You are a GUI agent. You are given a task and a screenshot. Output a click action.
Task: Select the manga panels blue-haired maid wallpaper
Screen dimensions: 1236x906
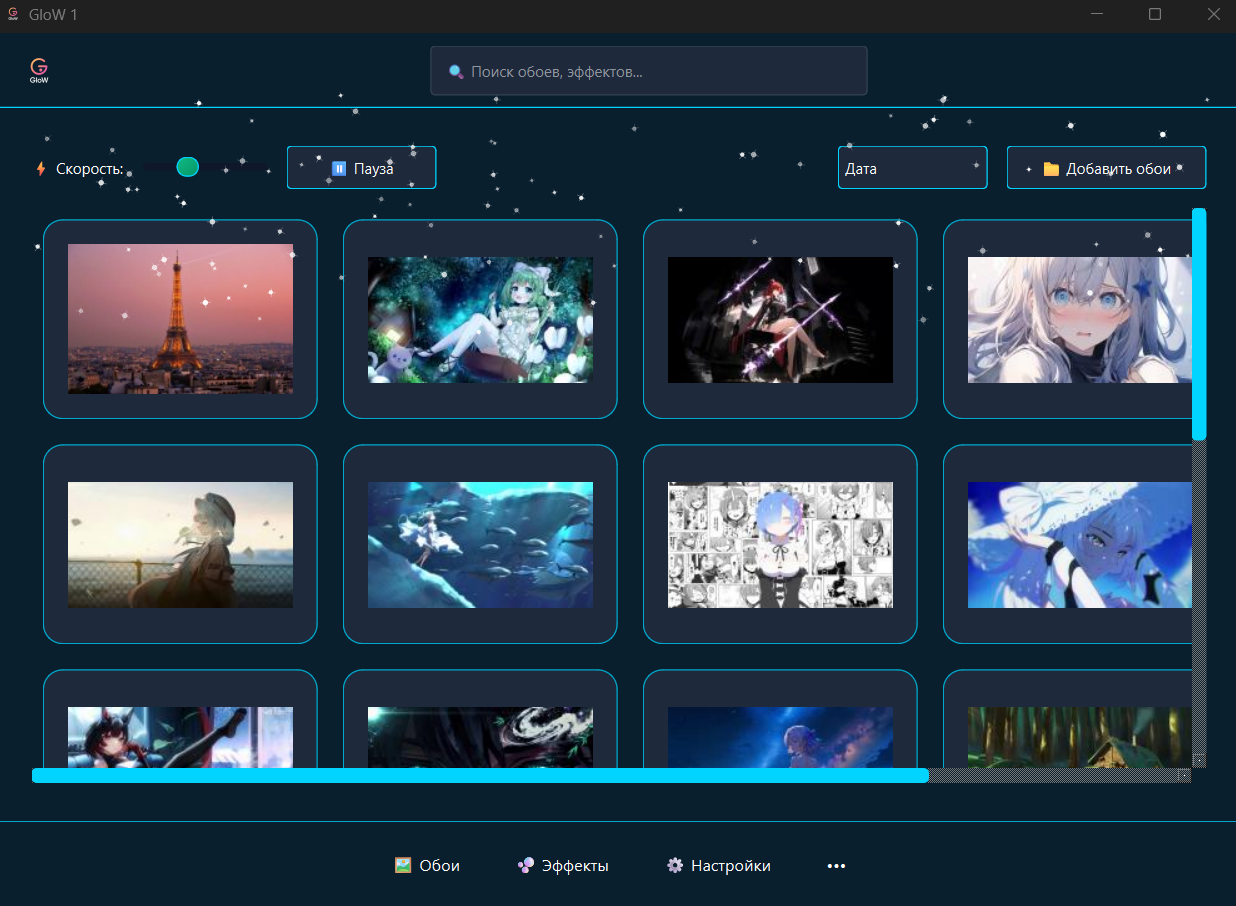tap(780, 544)
